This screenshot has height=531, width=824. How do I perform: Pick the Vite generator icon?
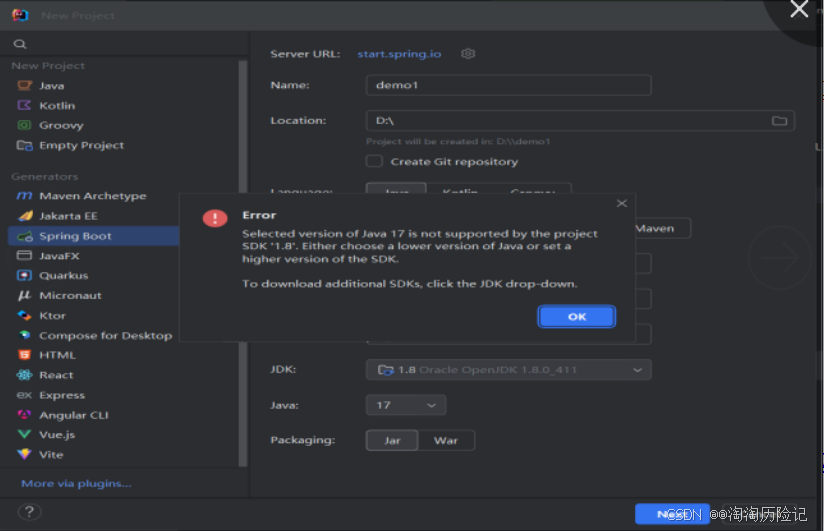24,454
